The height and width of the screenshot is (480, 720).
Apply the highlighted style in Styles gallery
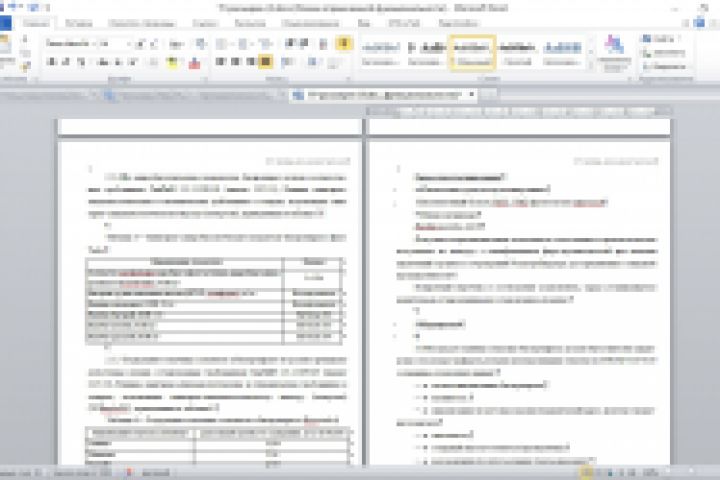tap(472, 53)
